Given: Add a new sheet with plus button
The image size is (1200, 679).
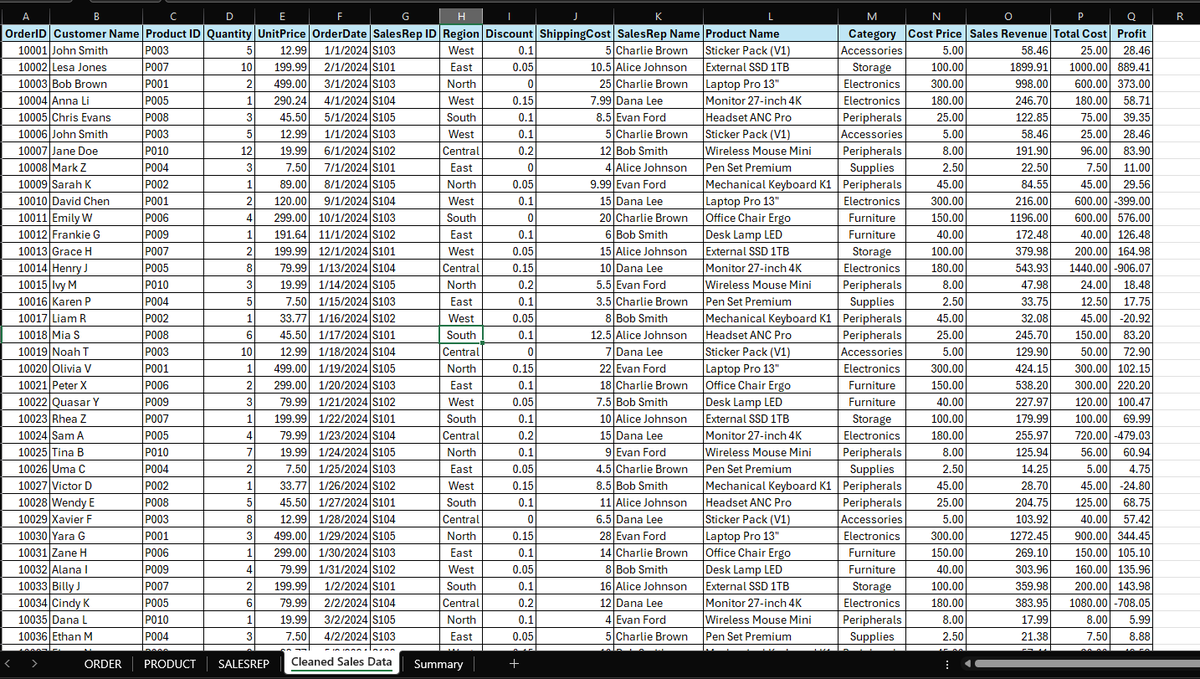Looking at the screenshot, I should click(514, 664).
